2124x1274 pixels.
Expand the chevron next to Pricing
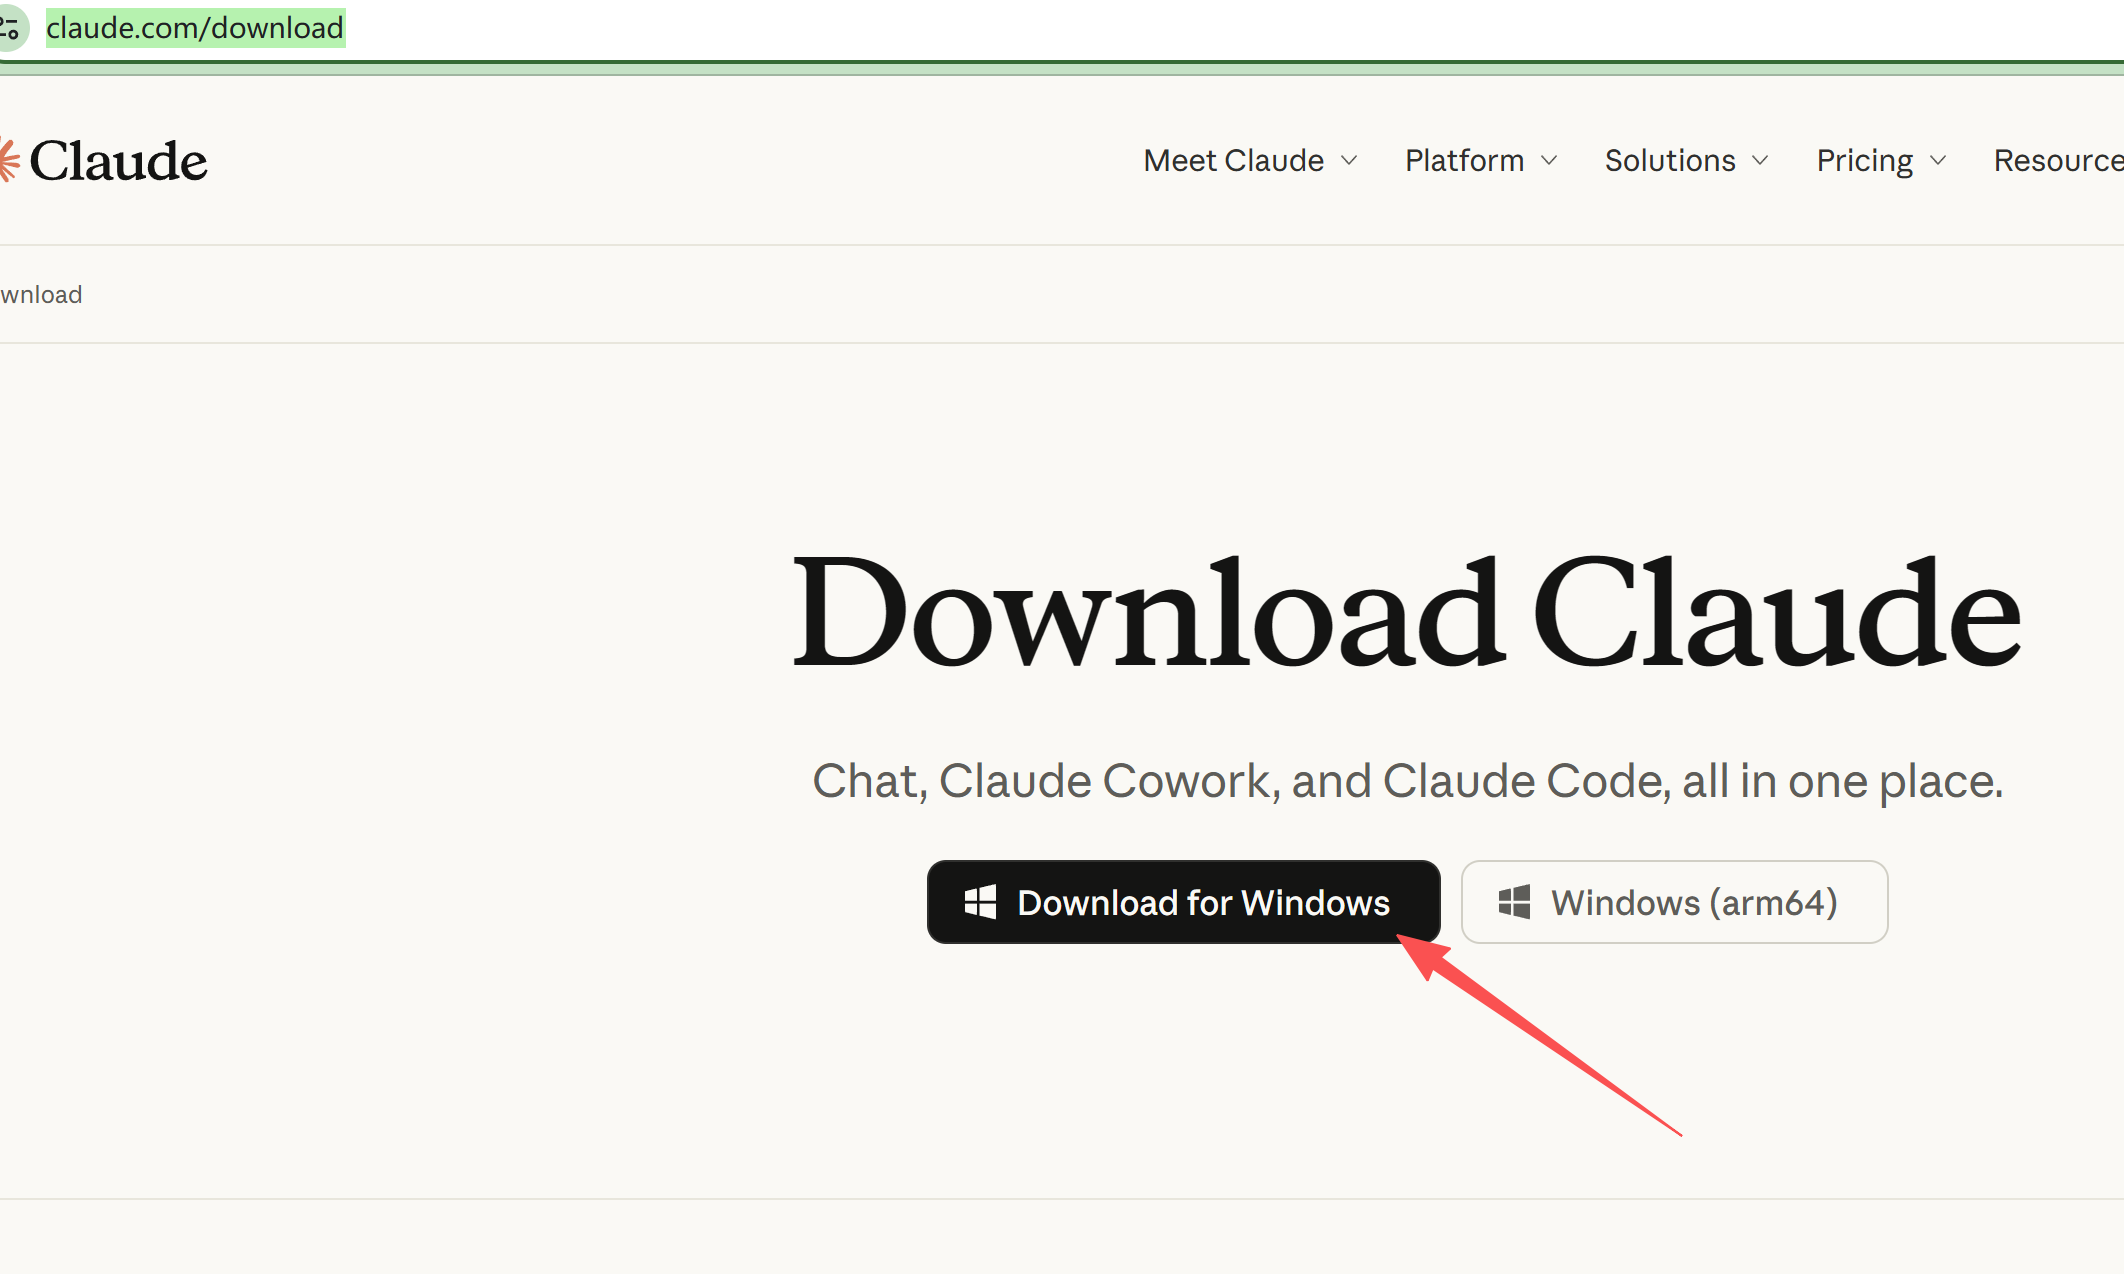[1938, 161]
